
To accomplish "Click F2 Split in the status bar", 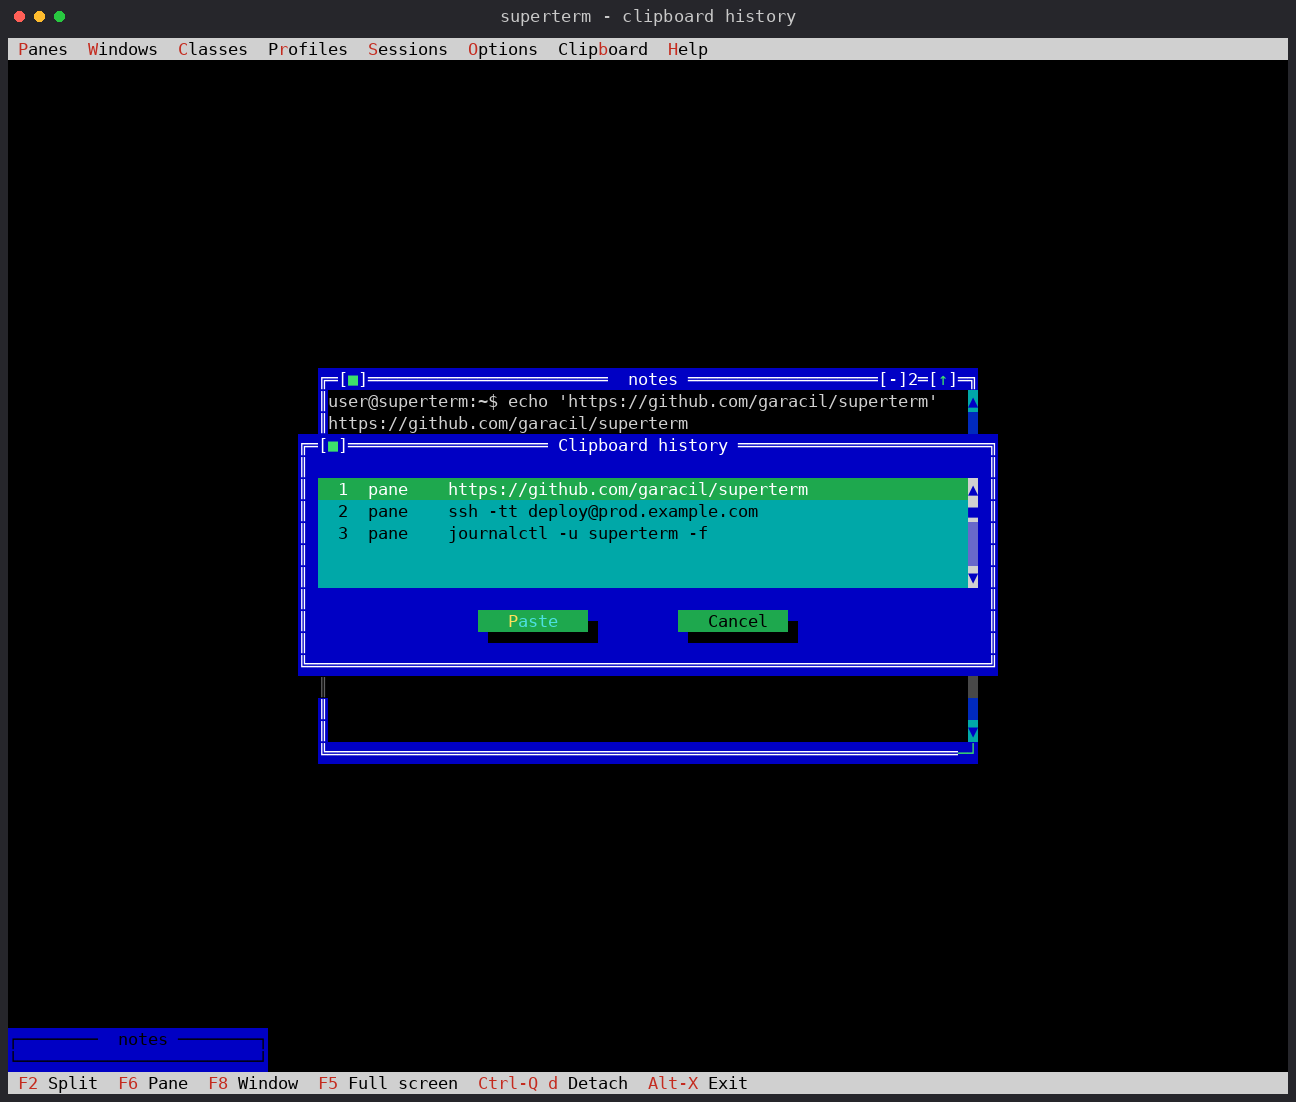I will pyautogui.click(x=58, y=1083).
